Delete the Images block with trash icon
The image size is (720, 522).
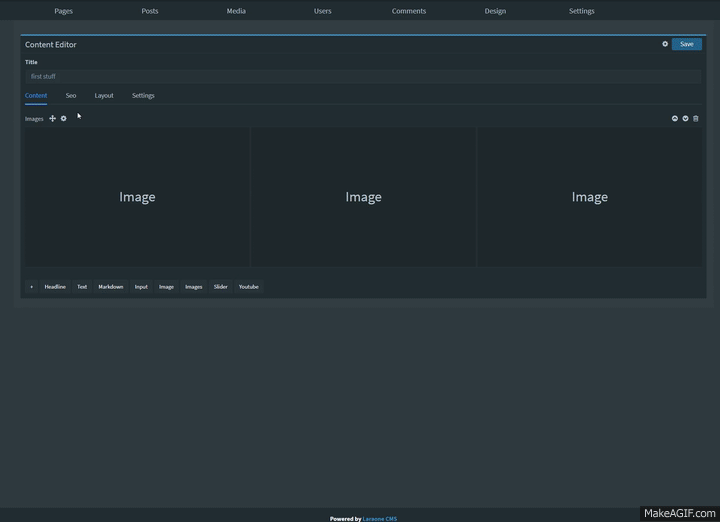pyautogui.click(x=696, y=118)
